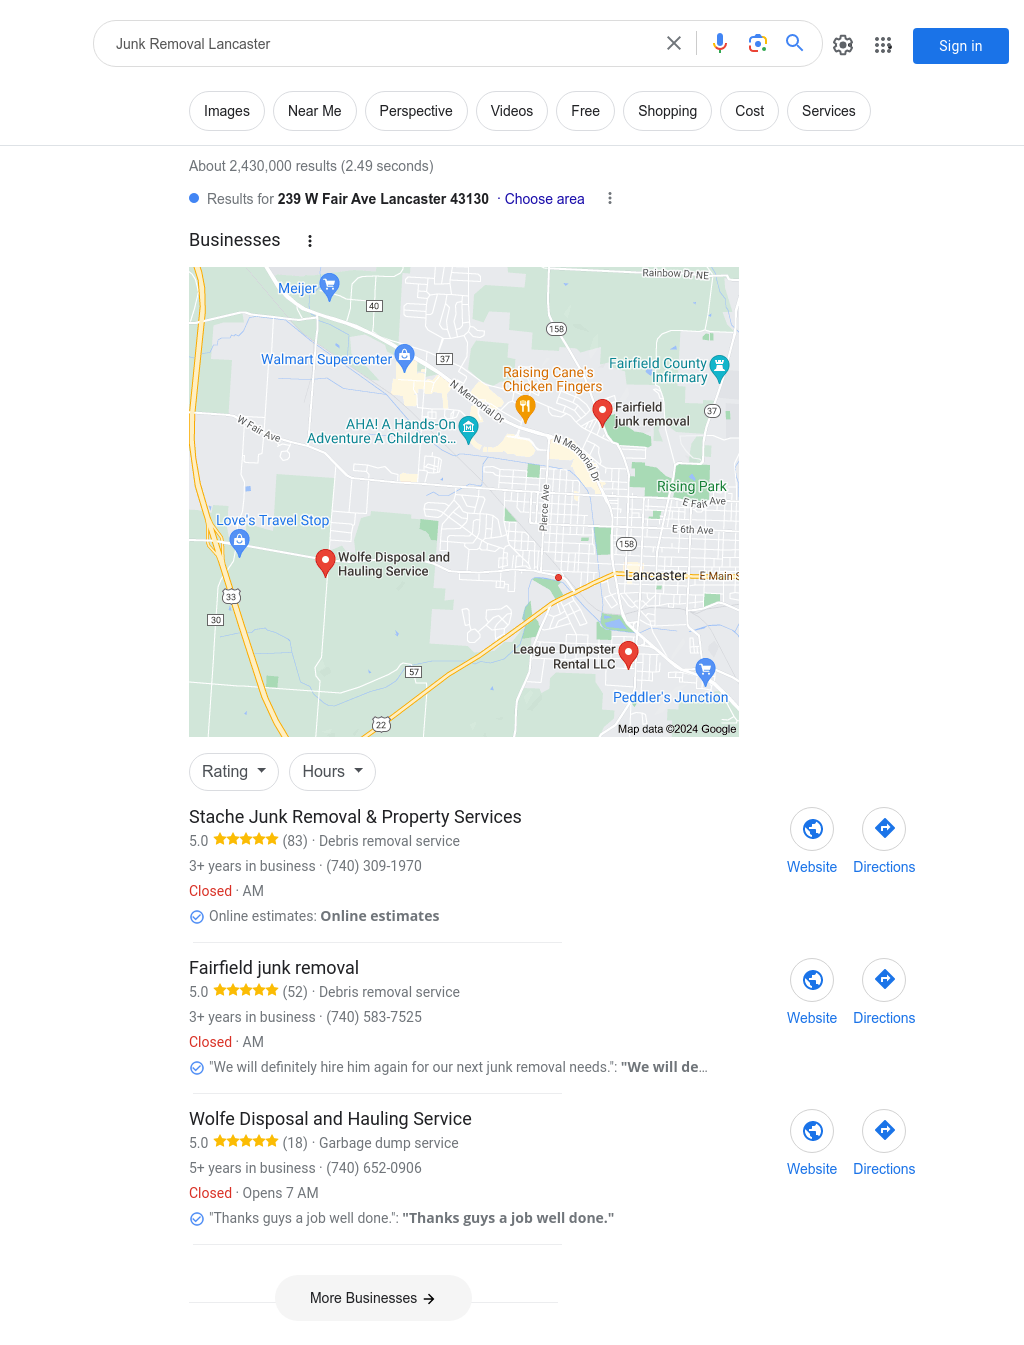Image resolution: width=1024 pixels, height=1345 pixels.
Task: Click Wolfe Disposal map pin marker
Action: 325,563
